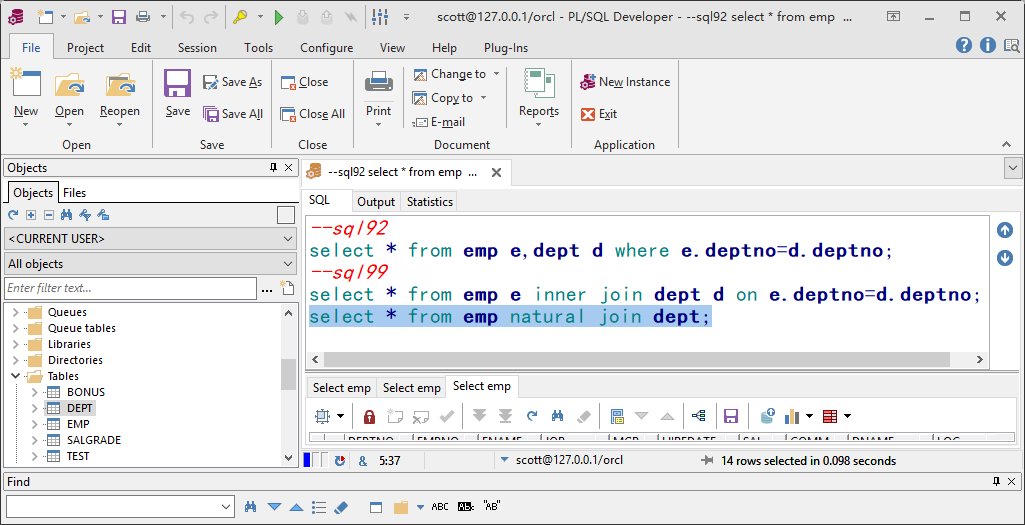
Task: Click the navigate down blue arrow in editor
Action: (1005, 258)
